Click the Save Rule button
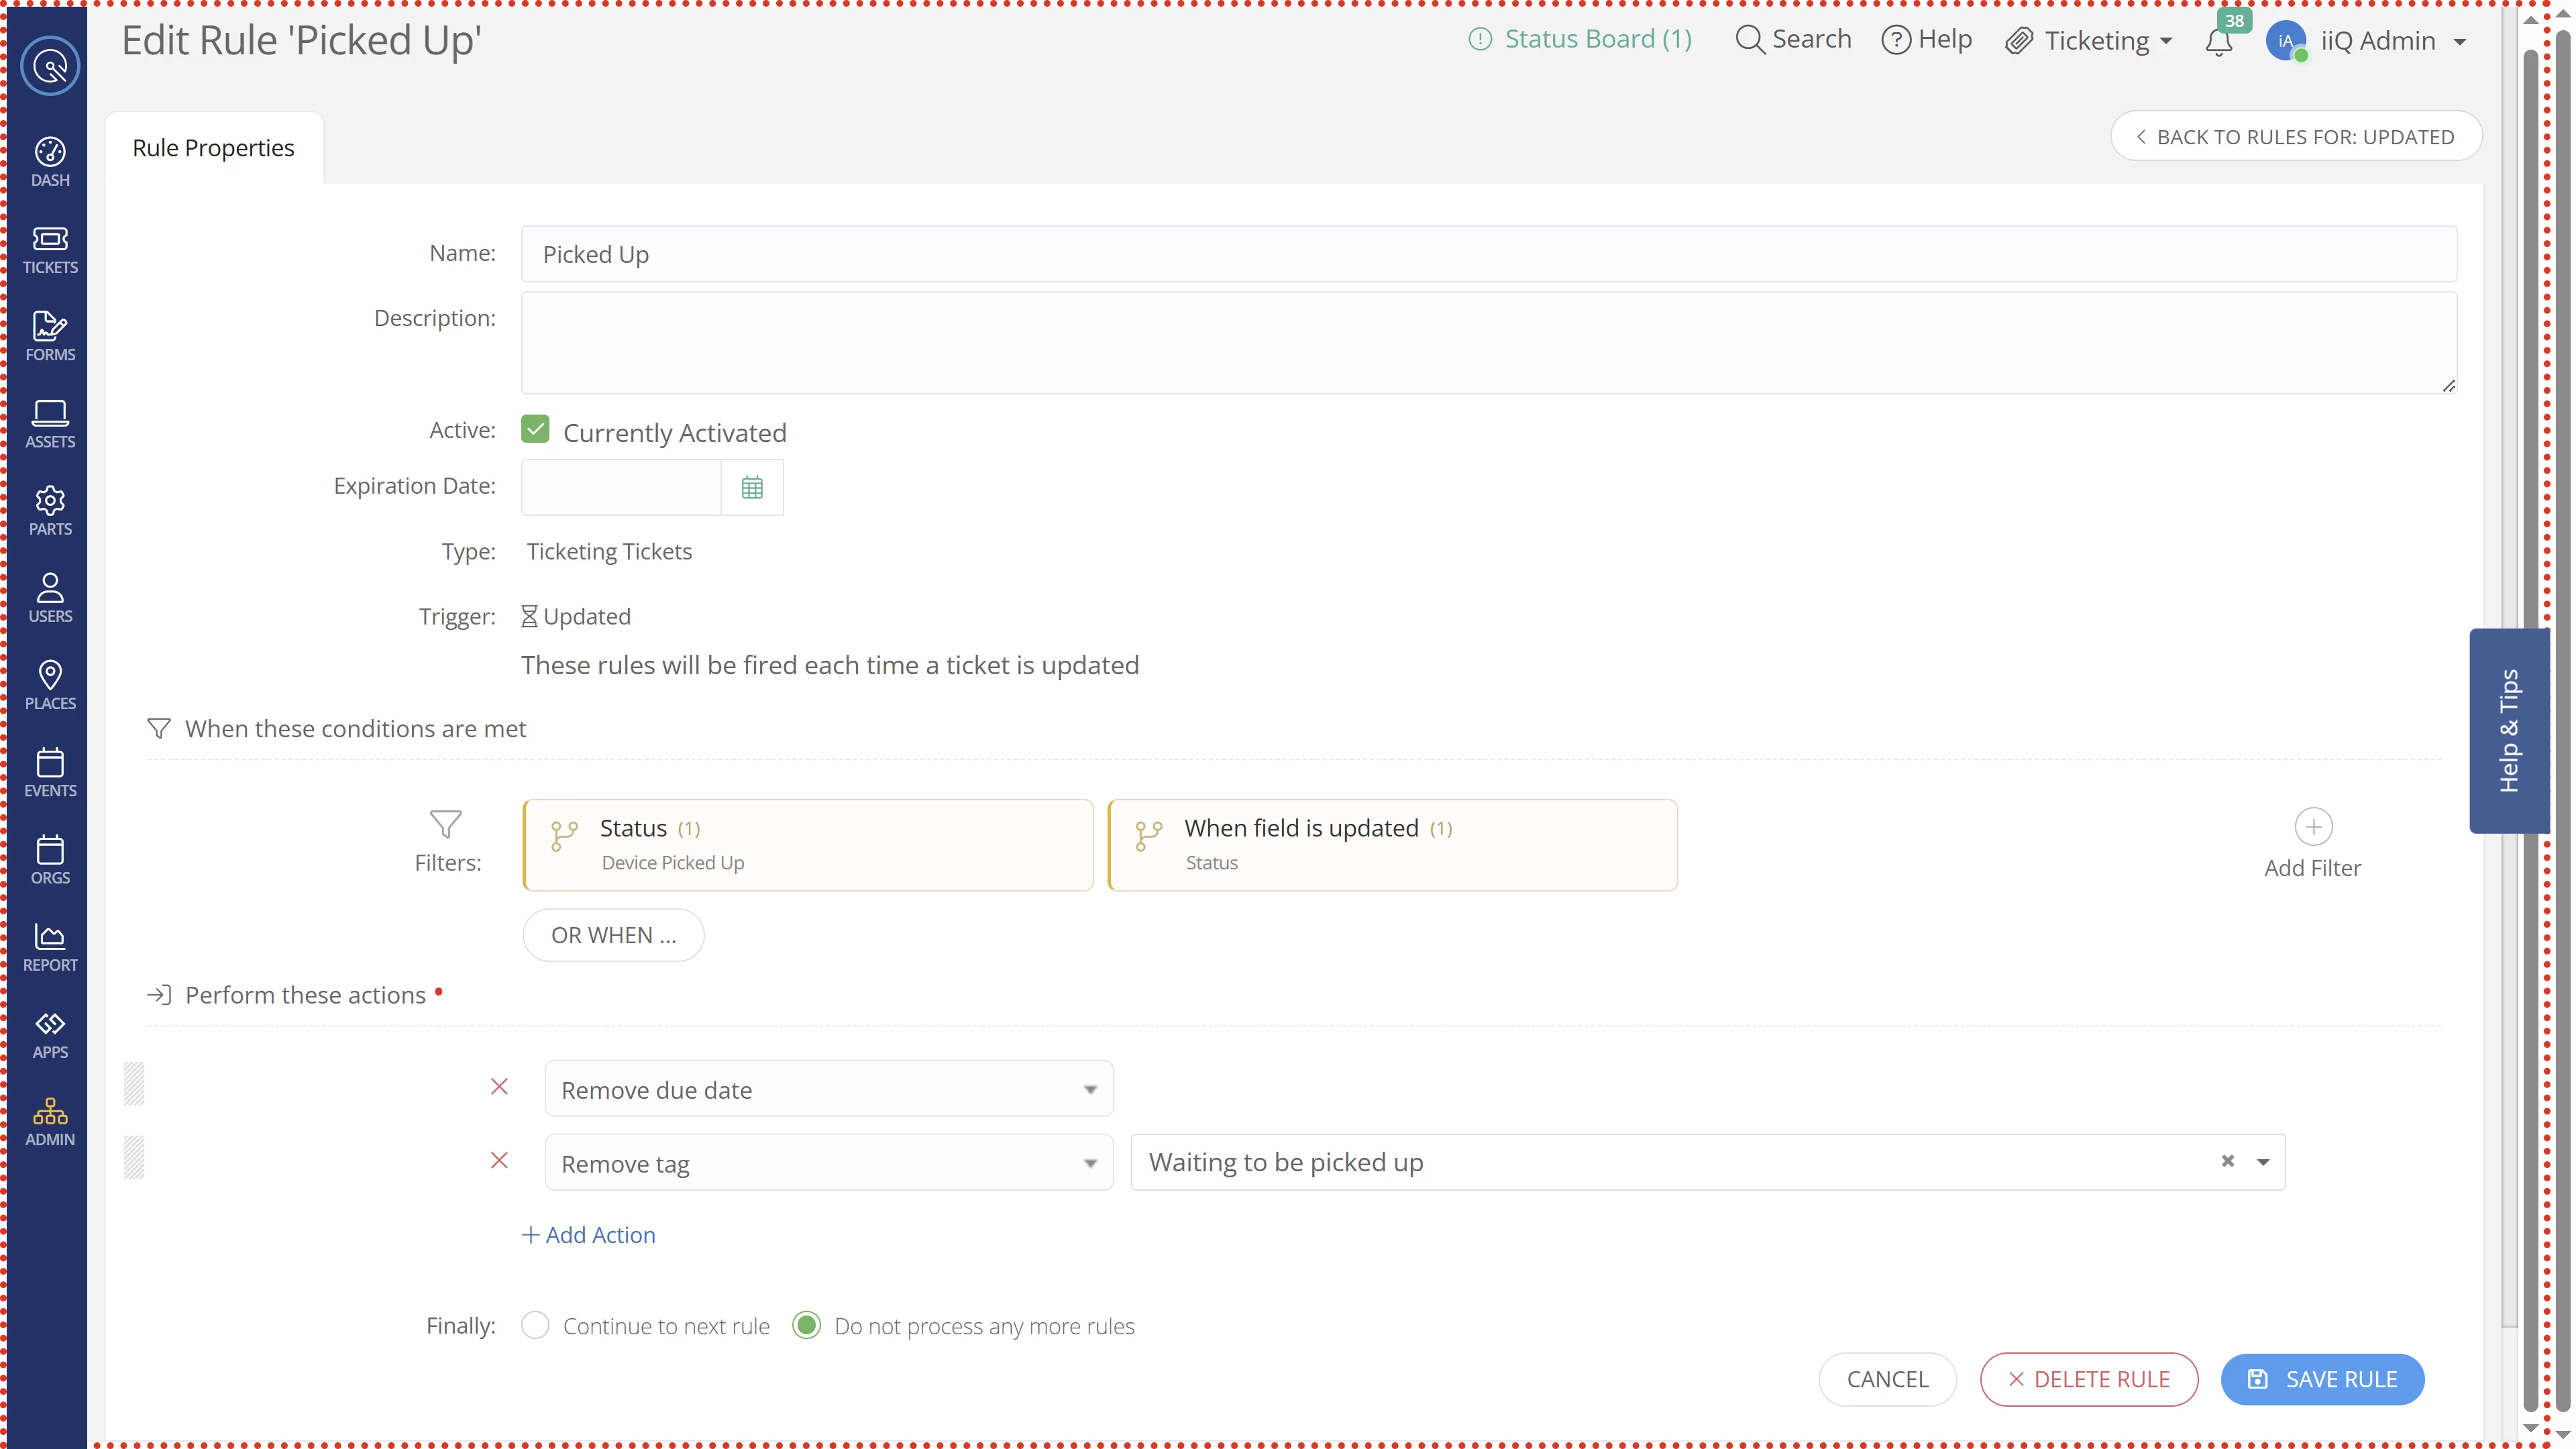The width and height of the screenshot is (2576, 1449). 2322,1379
